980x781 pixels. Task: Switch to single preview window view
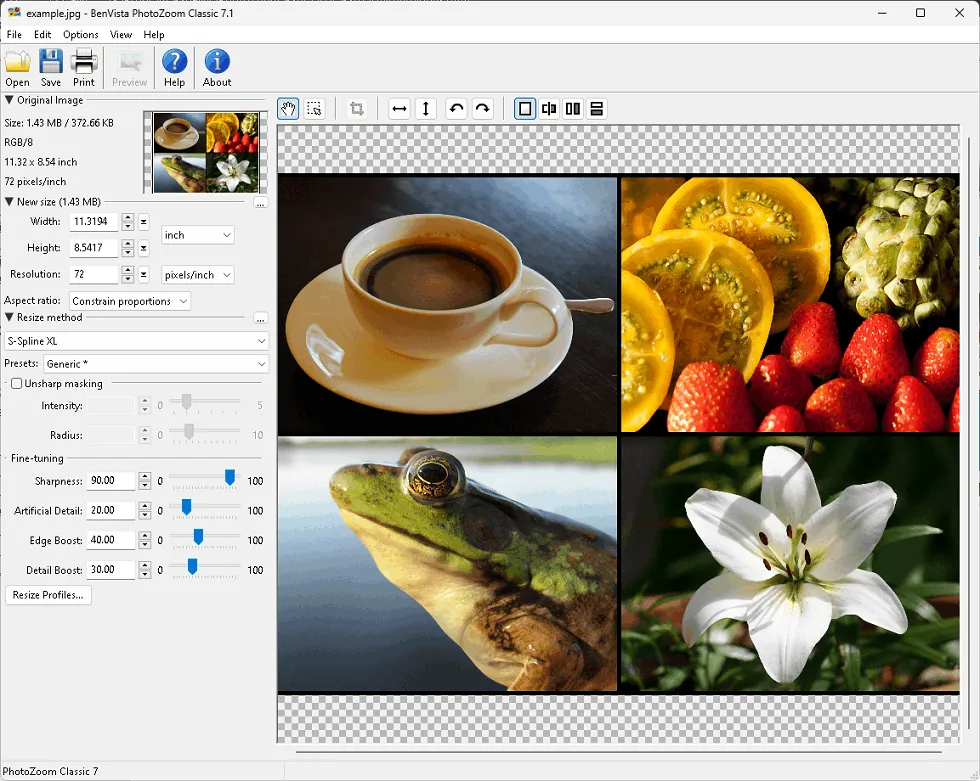525,109
